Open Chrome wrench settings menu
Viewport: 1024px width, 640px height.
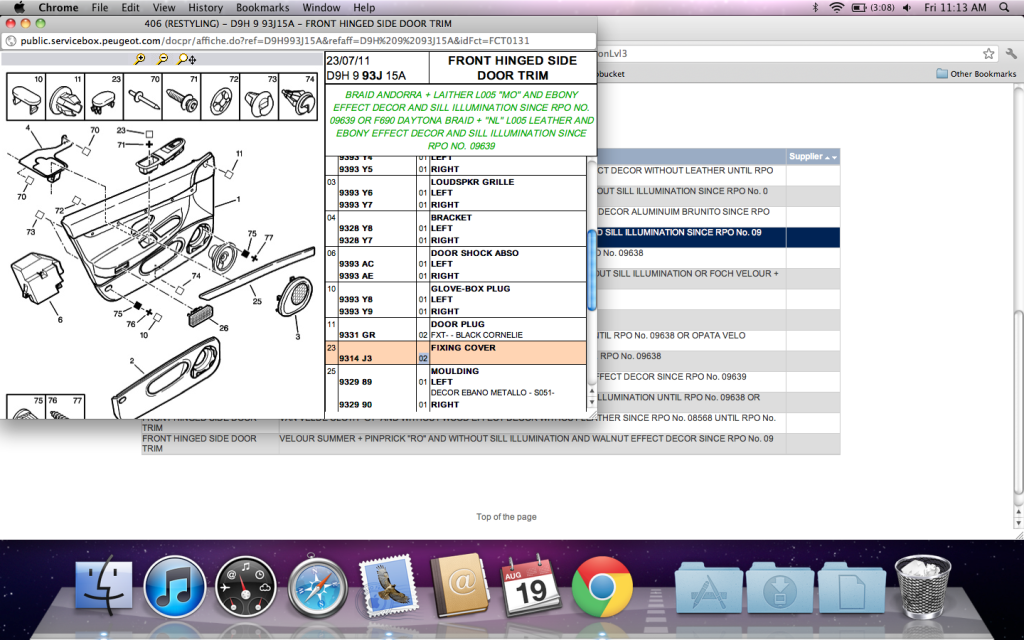[x=1011, y=54]
